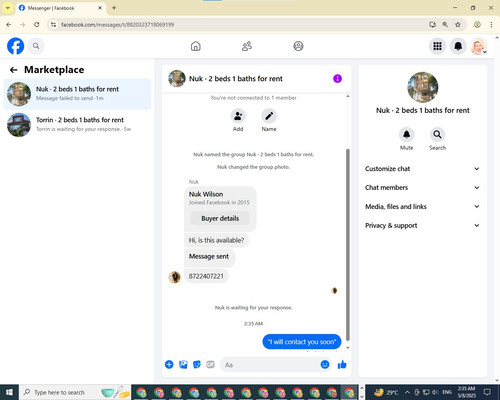Go to the Home feed icon
The height and width of the screenshot is (400, 500).
[196, 46]
